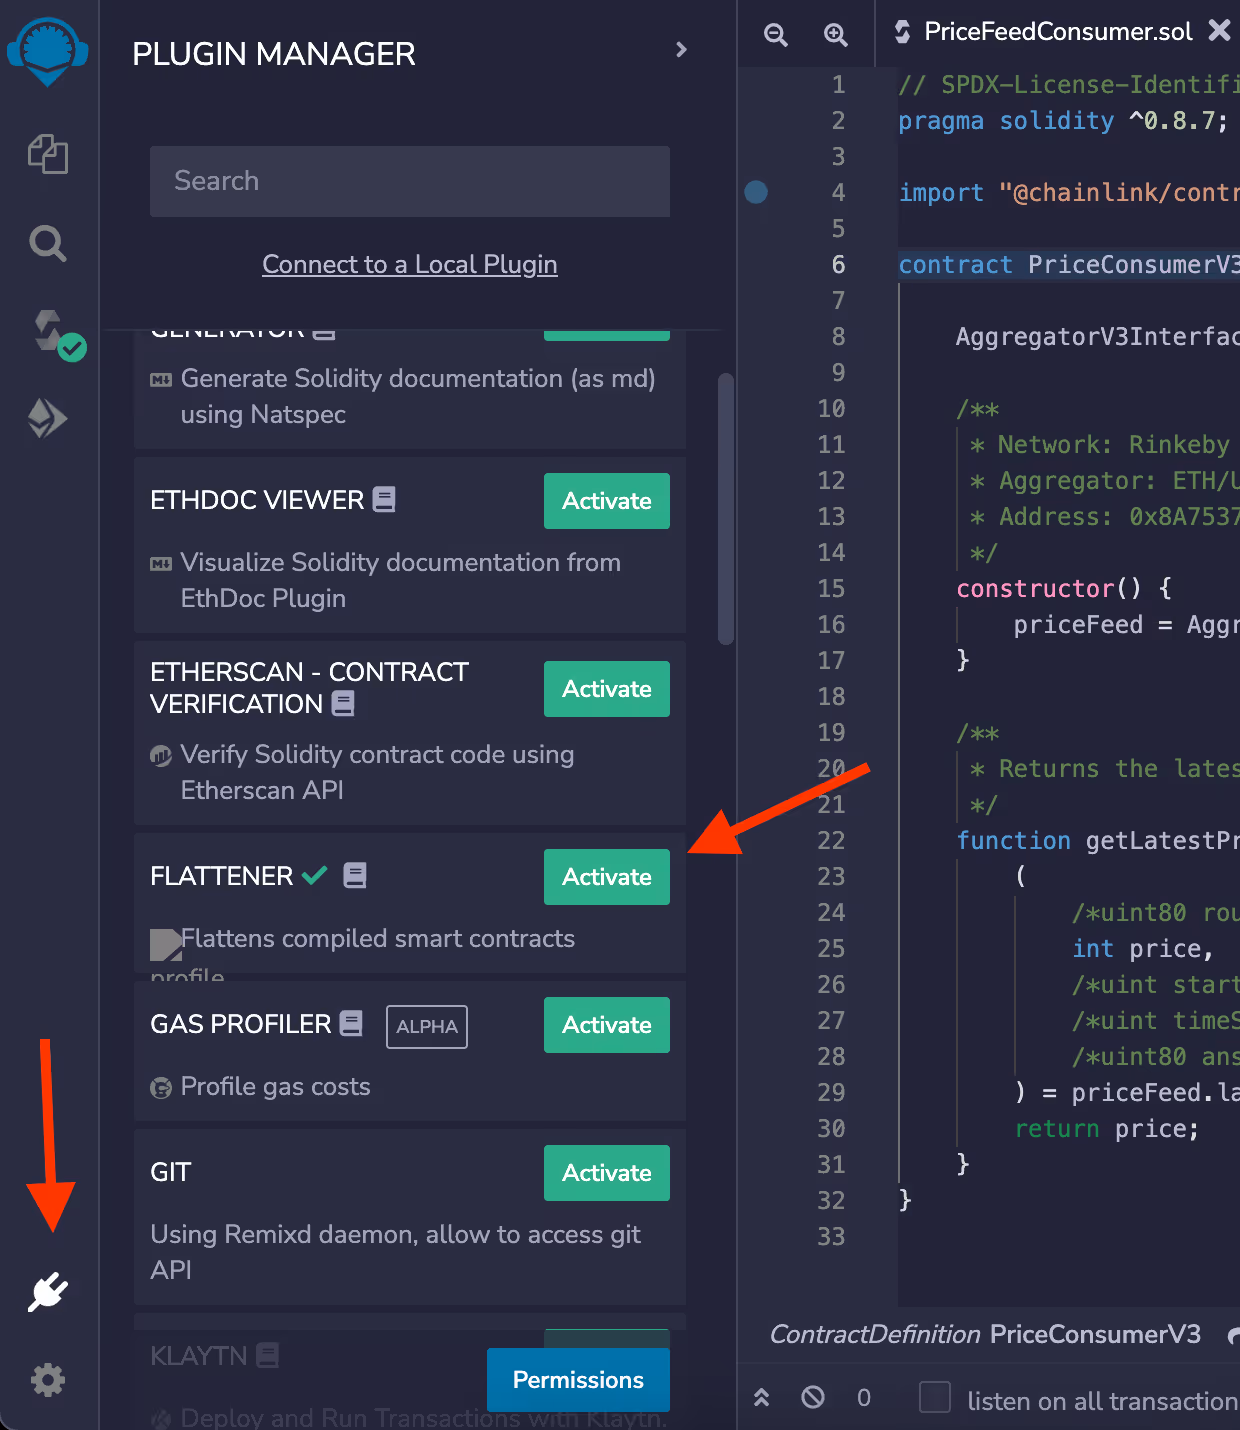1240x1430 pixels.
Task: Click "Flattens compiled smart contracts" description
Action: coord(378,938)
